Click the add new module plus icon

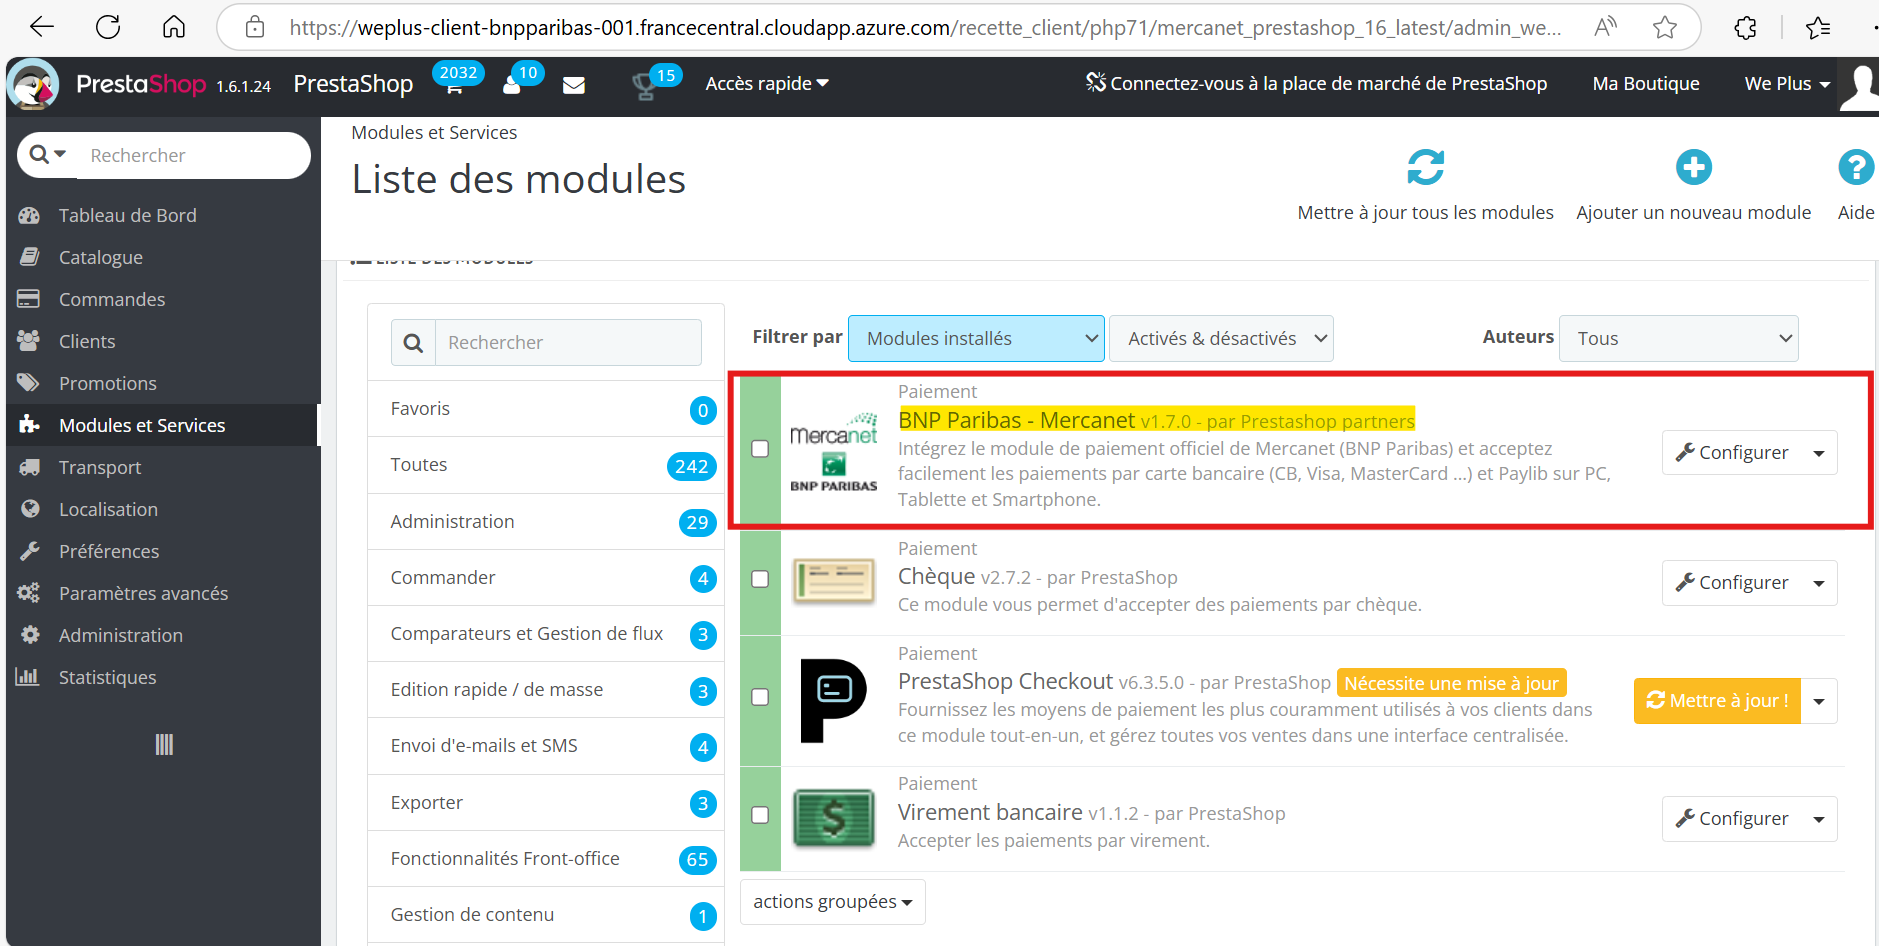[x=1693, y=167]
